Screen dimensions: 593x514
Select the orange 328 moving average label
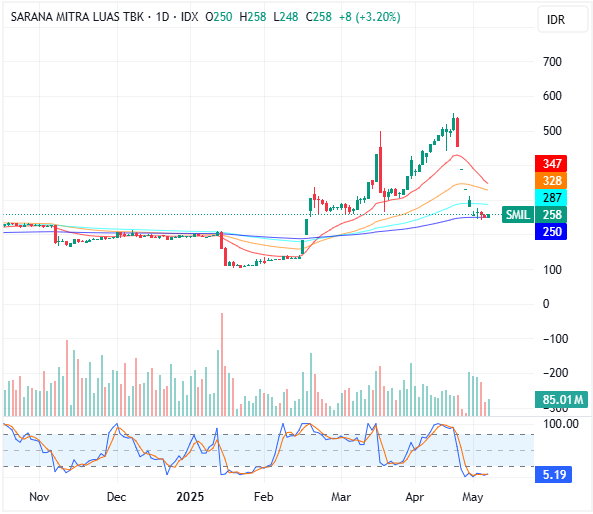pos(551,180)
